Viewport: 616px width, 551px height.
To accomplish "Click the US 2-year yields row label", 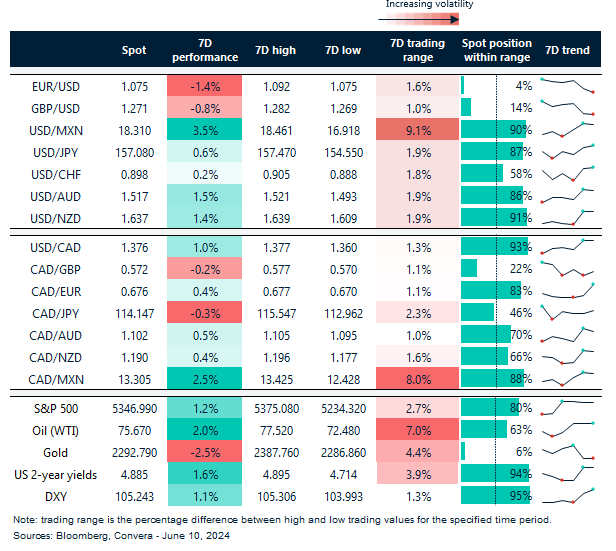I will [56, 474].
